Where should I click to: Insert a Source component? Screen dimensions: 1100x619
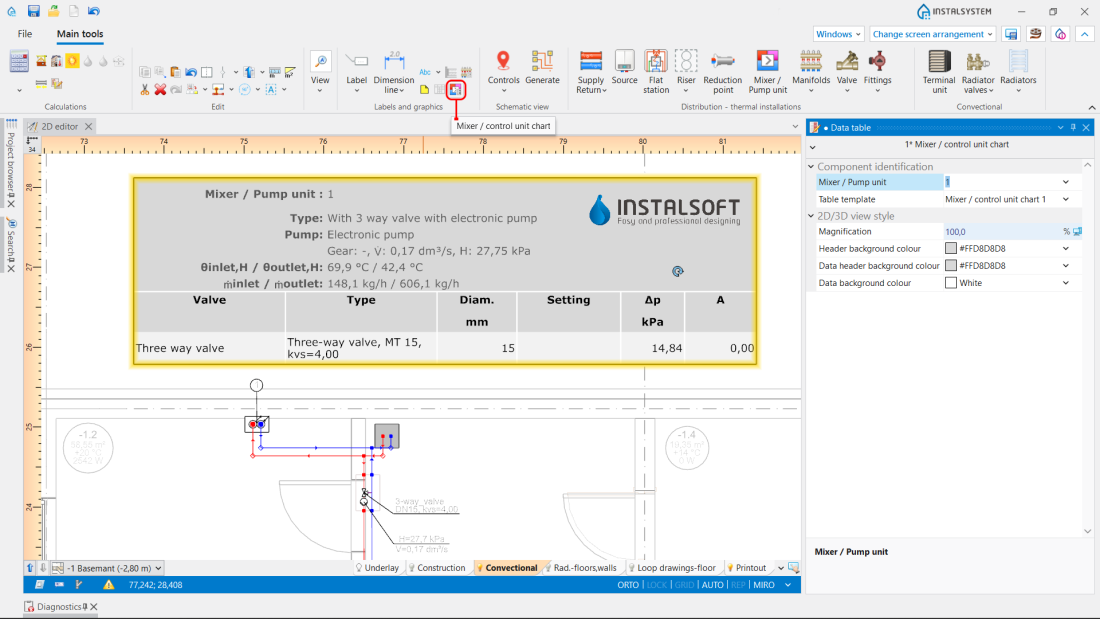(x=624, y=67)
